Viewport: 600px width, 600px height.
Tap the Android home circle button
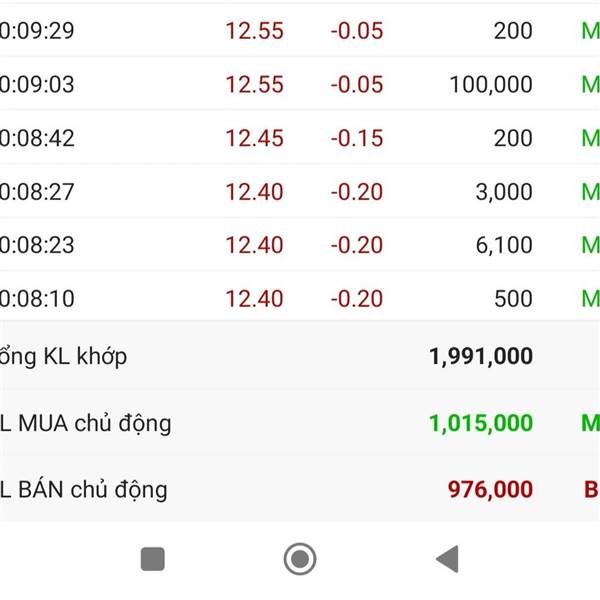300,559
